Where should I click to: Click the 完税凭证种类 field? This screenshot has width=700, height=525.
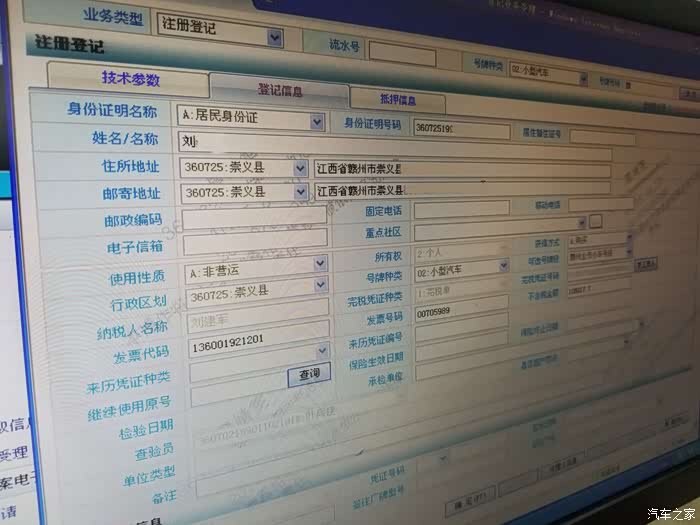[x=462, y=289]
